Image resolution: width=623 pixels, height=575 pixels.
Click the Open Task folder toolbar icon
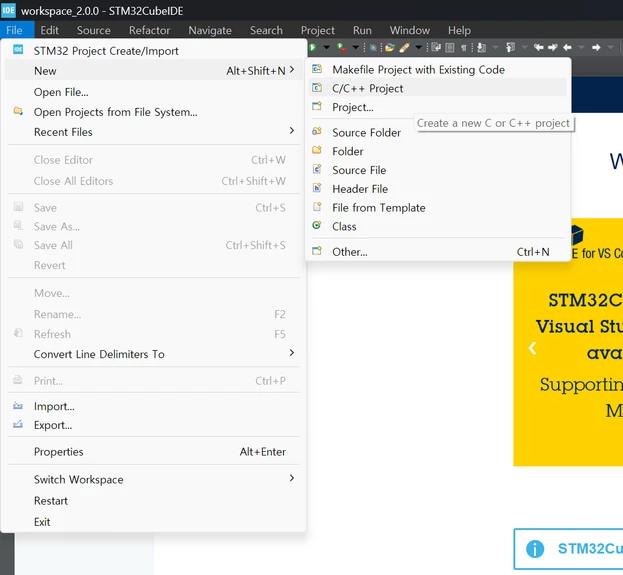click(x=390, y=48)
